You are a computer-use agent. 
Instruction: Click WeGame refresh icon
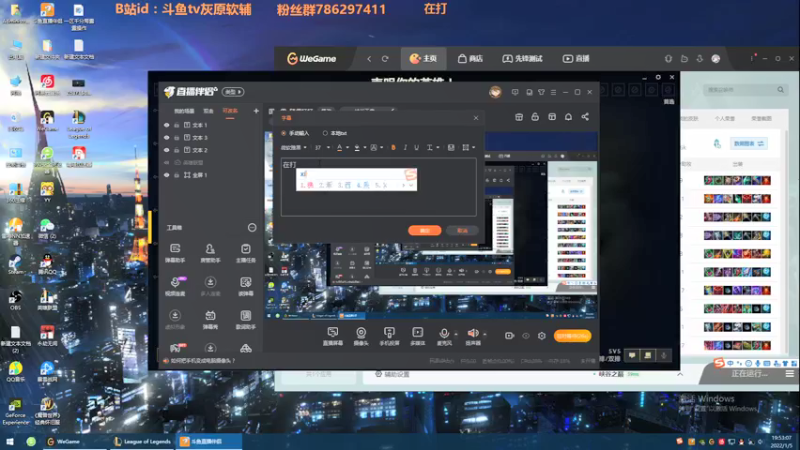coord(385,59)
